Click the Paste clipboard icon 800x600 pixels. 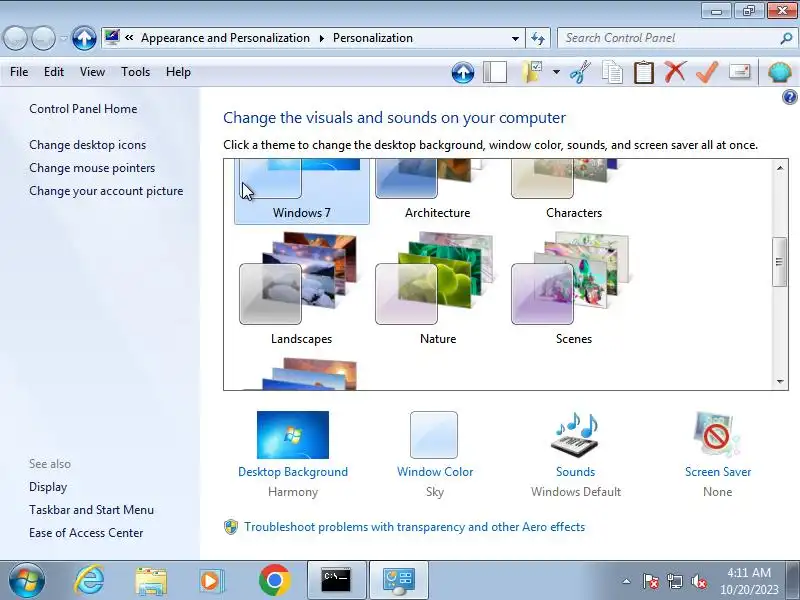[x=643, y=72]
